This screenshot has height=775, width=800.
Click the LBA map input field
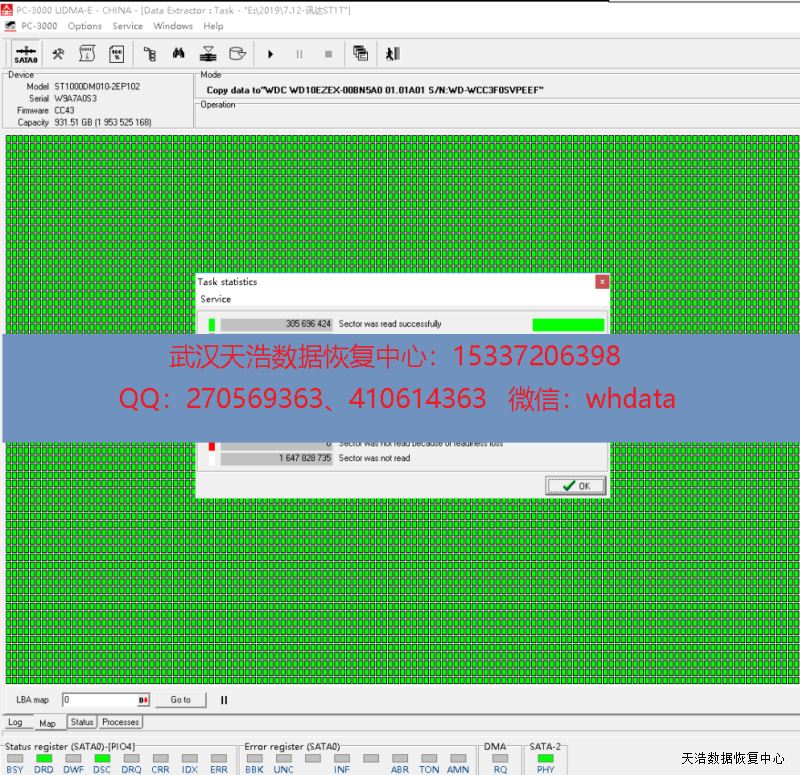tap(100, 700)
